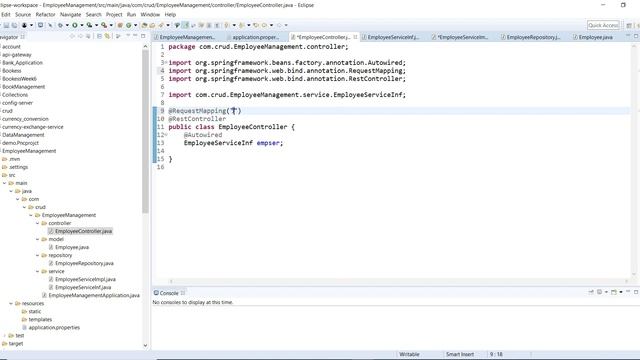Open the Run button's dropdown arrow
Screen dimensions: 640x360
pyautogui.click(x=82, y=25)
